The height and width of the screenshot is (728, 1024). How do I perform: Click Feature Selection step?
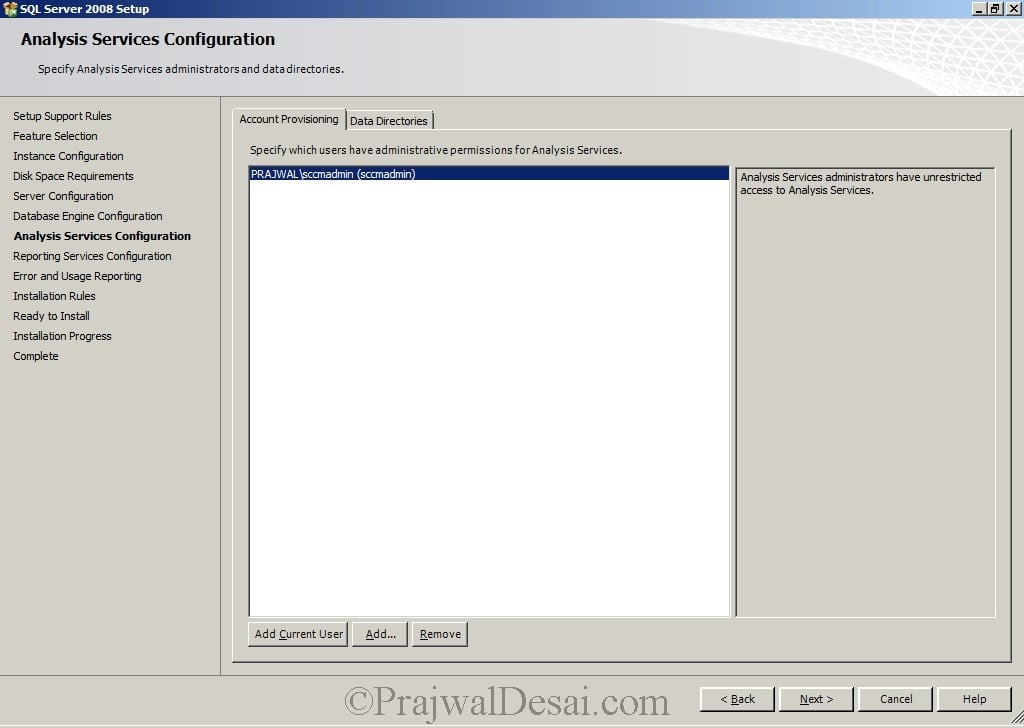55,136
